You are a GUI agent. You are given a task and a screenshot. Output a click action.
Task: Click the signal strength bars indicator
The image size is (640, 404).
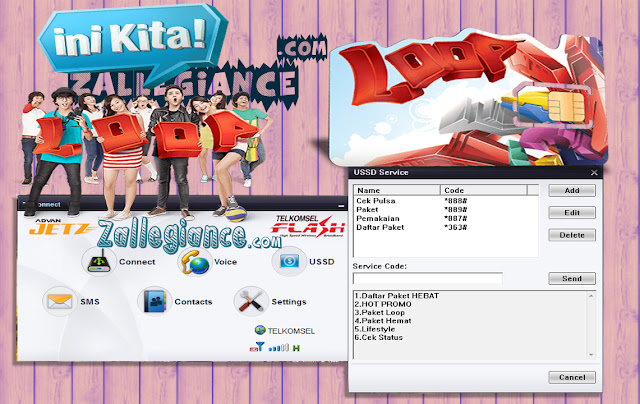coord(279,348)
